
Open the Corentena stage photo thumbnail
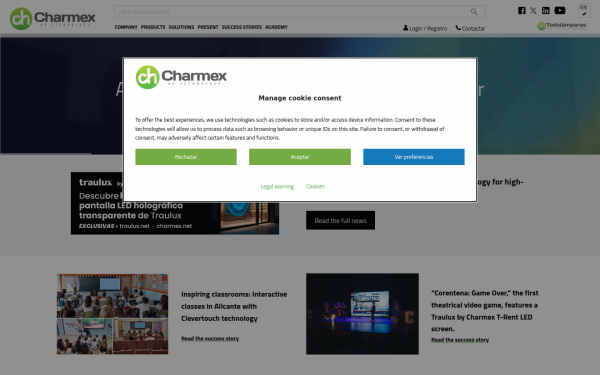pyautogui.click(x=362, y=314)
